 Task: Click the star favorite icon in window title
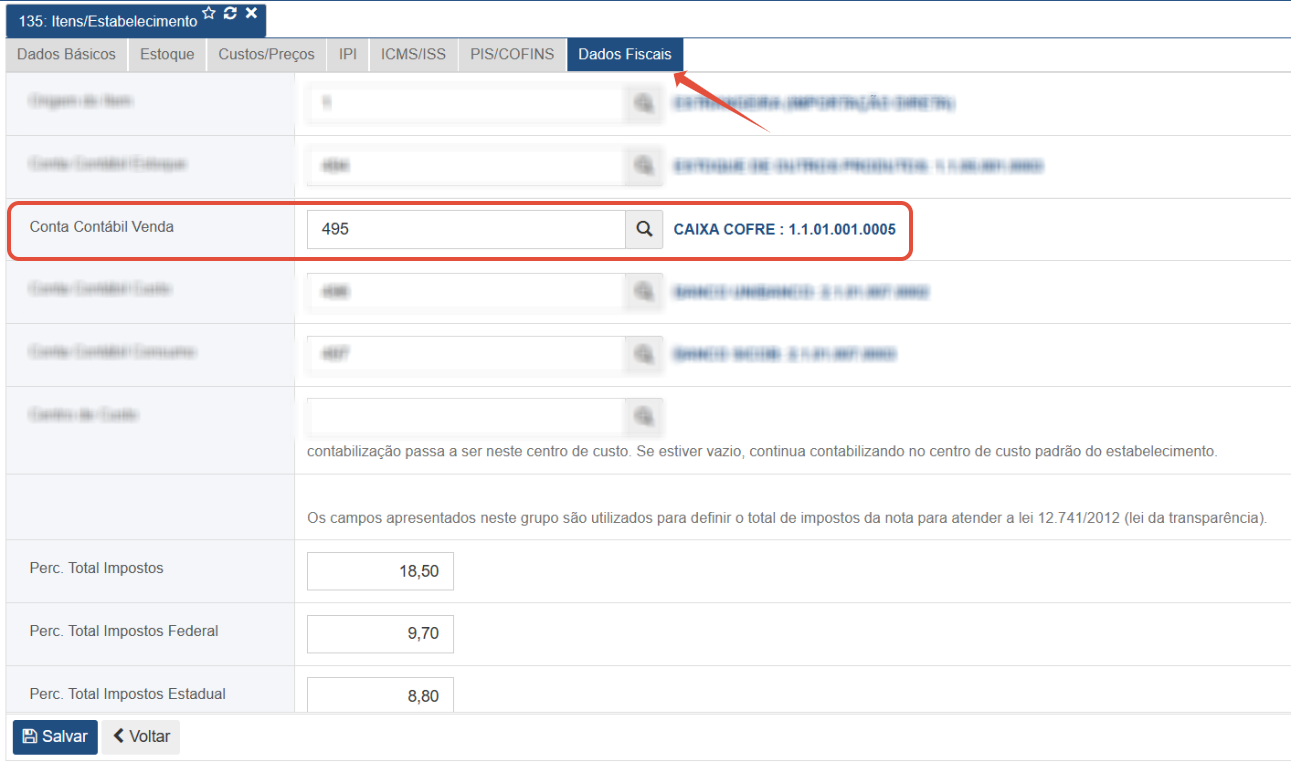(x=209, y=13)
